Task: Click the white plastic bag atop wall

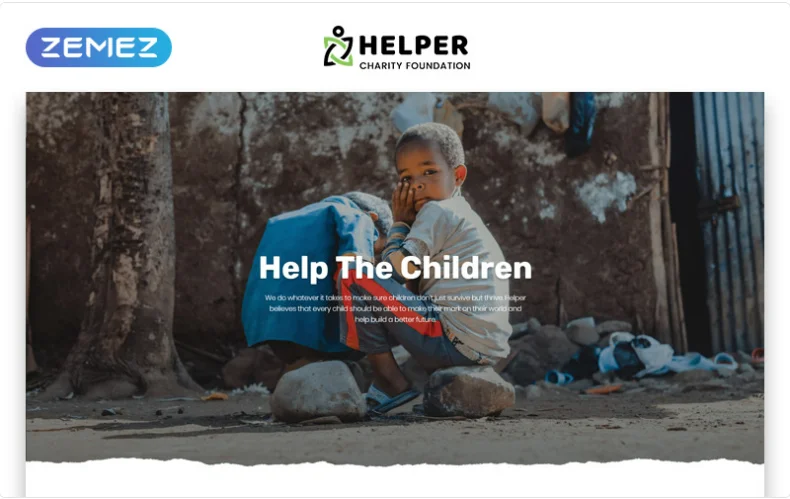Action: (x=416, y=112)
